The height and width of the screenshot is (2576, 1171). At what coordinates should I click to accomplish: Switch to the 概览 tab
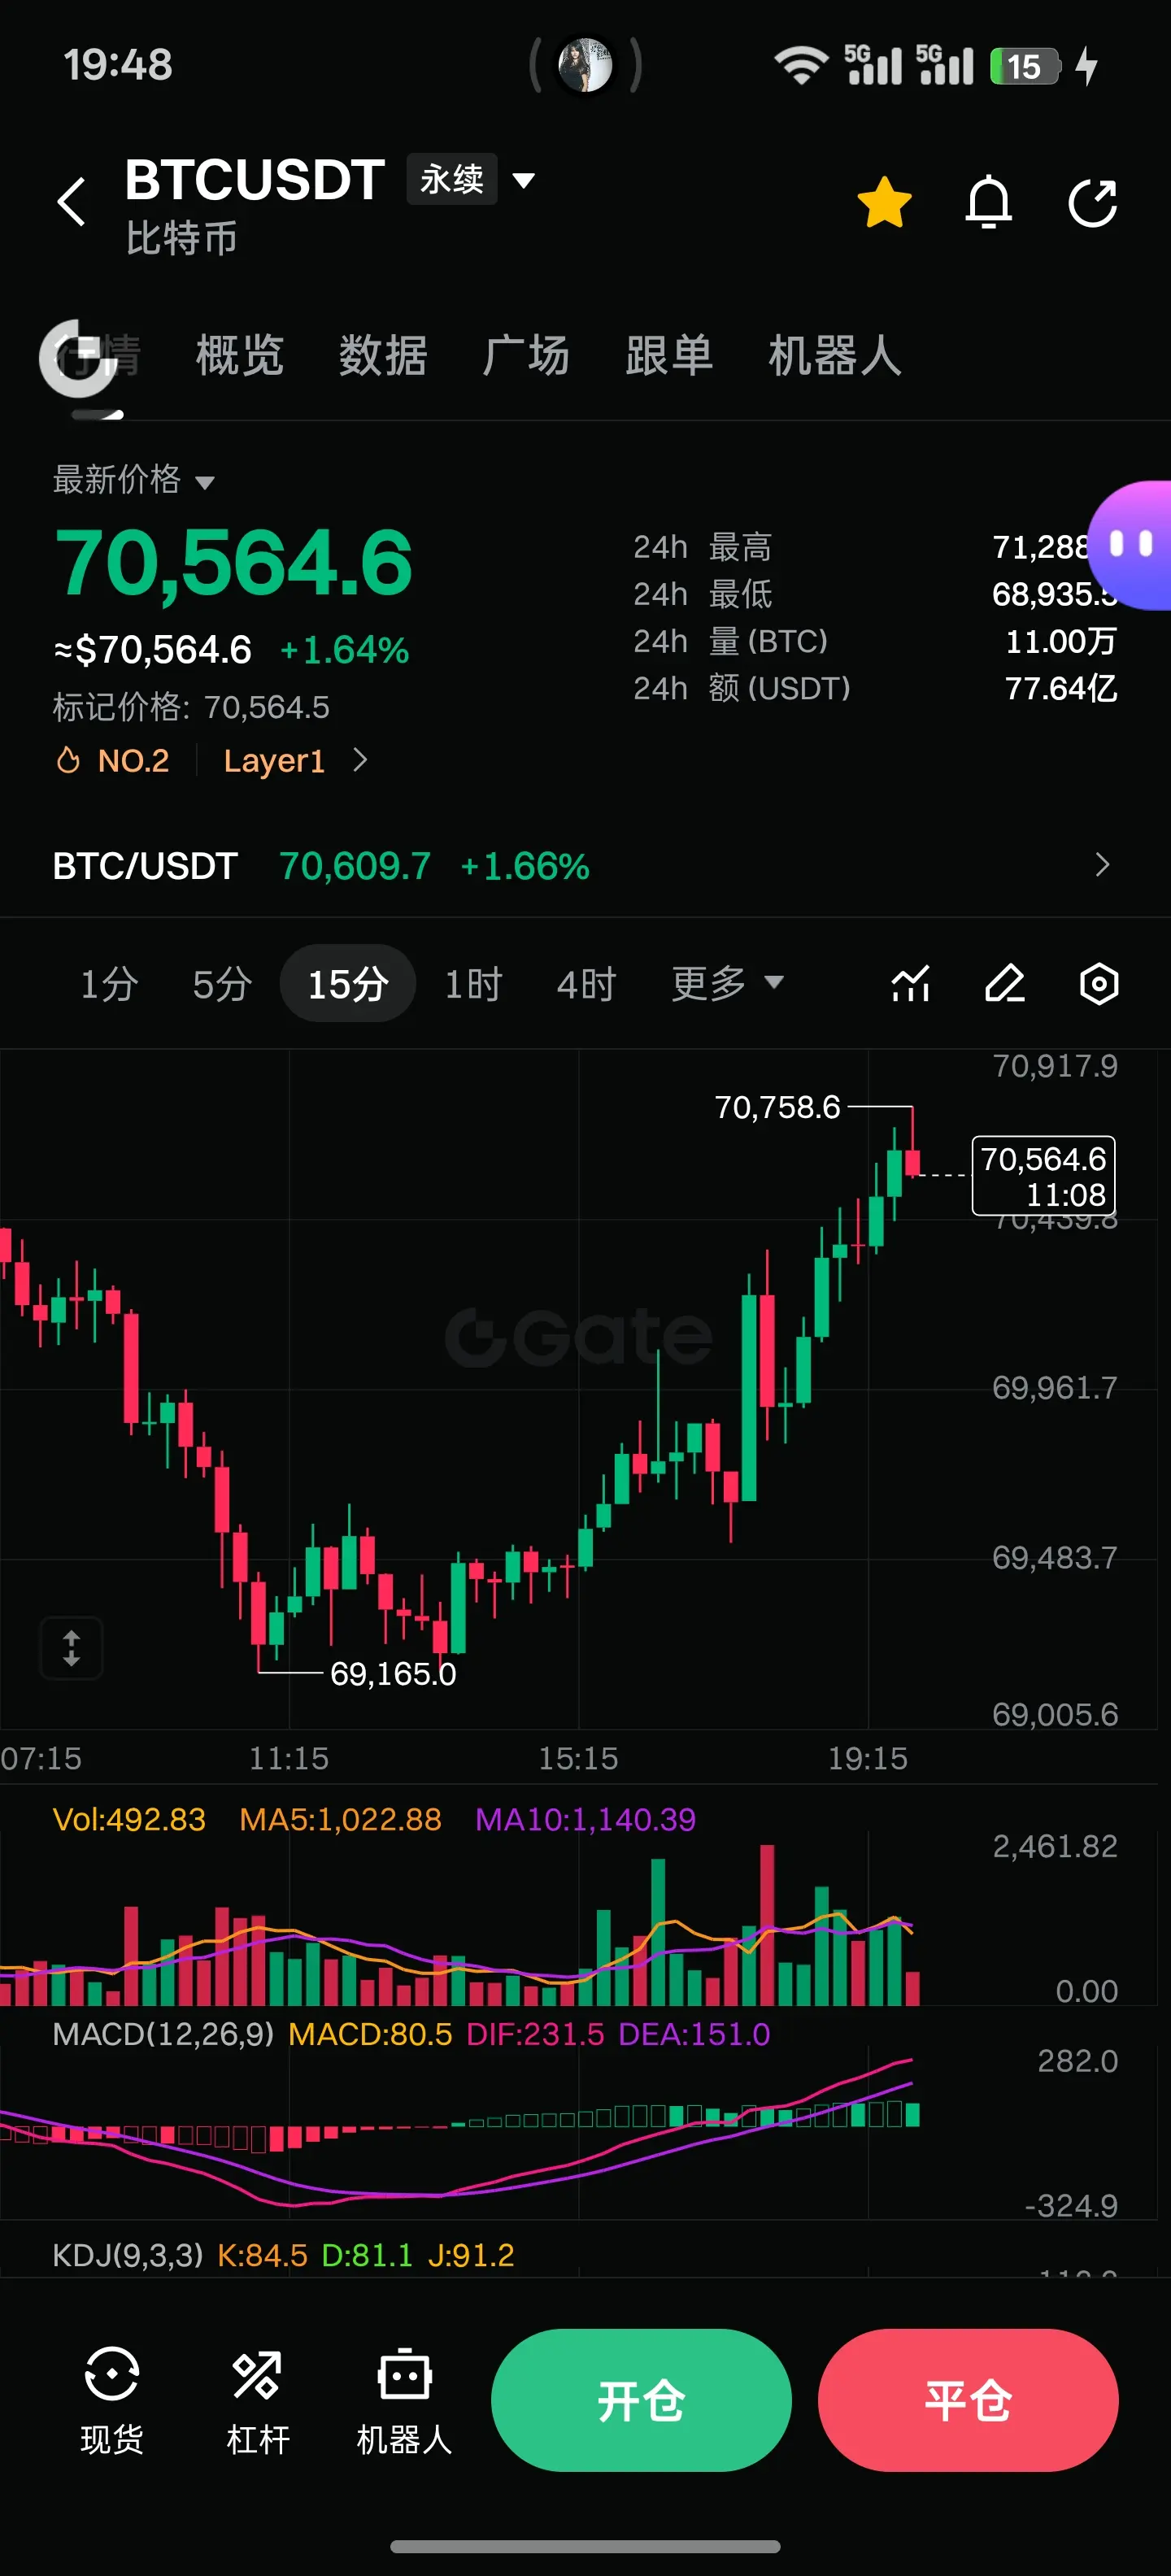tap(240, 356)
